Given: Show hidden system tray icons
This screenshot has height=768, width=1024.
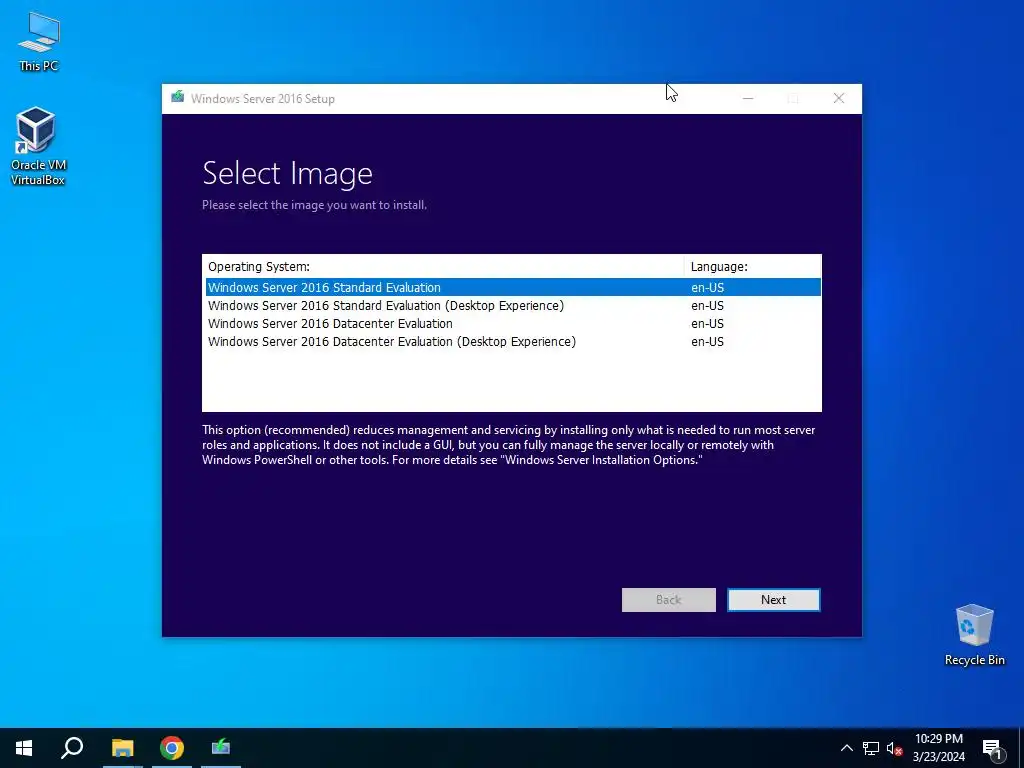Looking at the screenshot, I should click(846, 748).
